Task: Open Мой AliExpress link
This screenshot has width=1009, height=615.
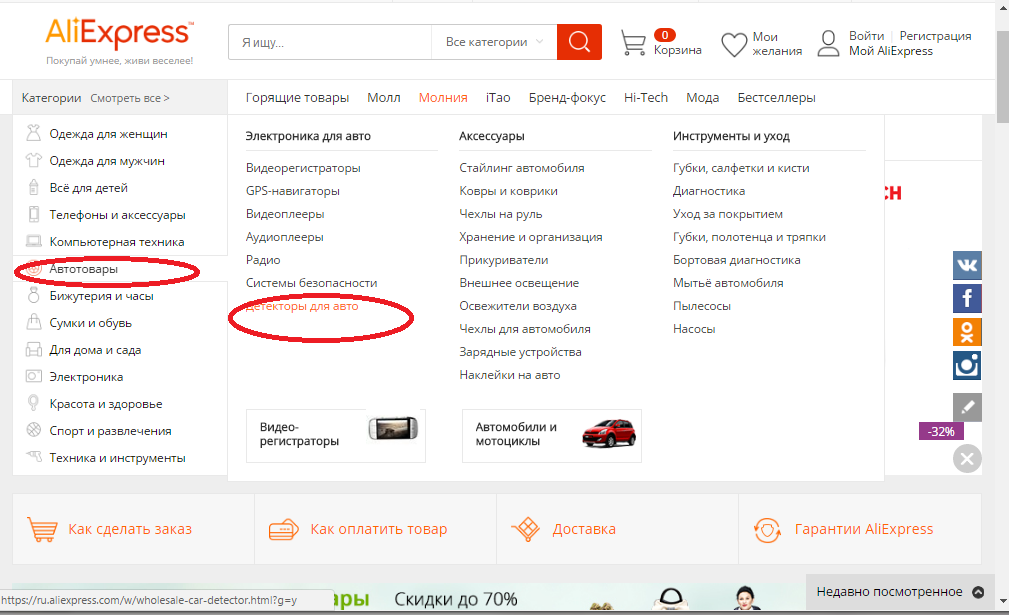Action: click(890, 51)
